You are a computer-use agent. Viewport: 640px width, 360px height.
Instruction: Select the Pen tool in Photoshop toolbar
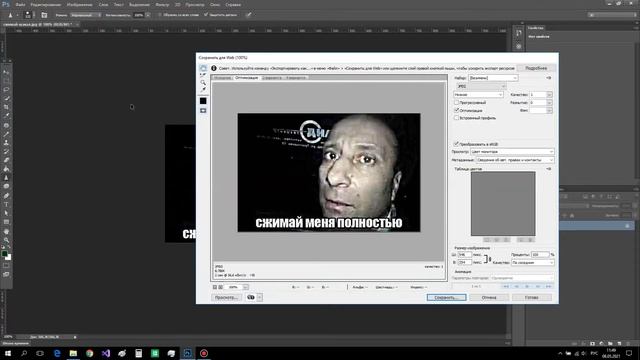(6, 195)
